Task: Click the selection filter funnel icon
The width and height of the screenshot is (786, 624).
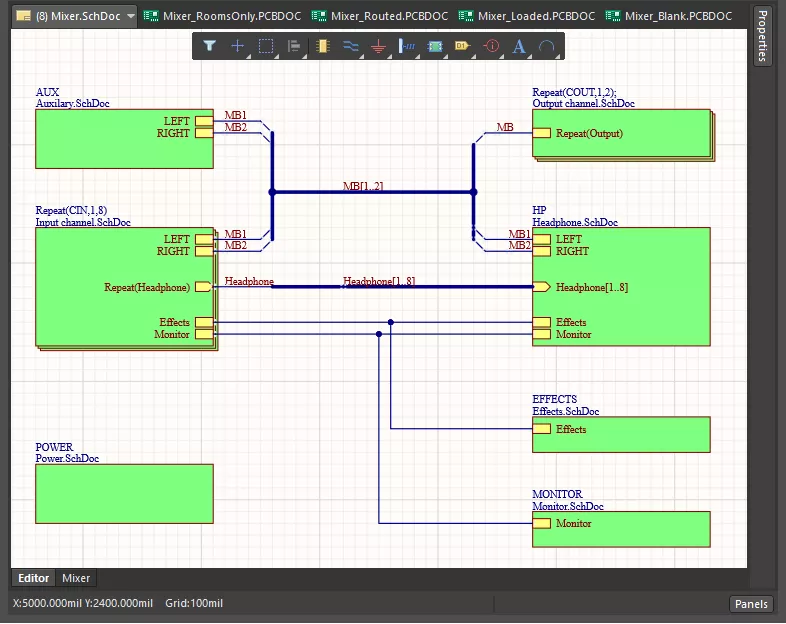Action: point(209,46)
